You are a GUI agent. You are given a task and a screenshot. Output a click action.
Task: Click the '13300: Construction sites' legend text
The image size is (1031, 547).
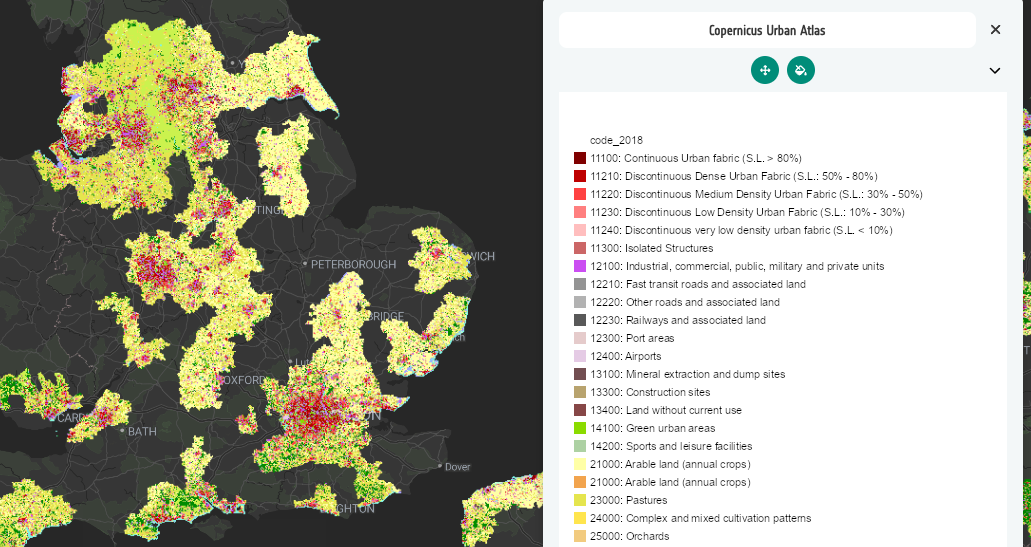pyautogui.click(x=650, y=392)
